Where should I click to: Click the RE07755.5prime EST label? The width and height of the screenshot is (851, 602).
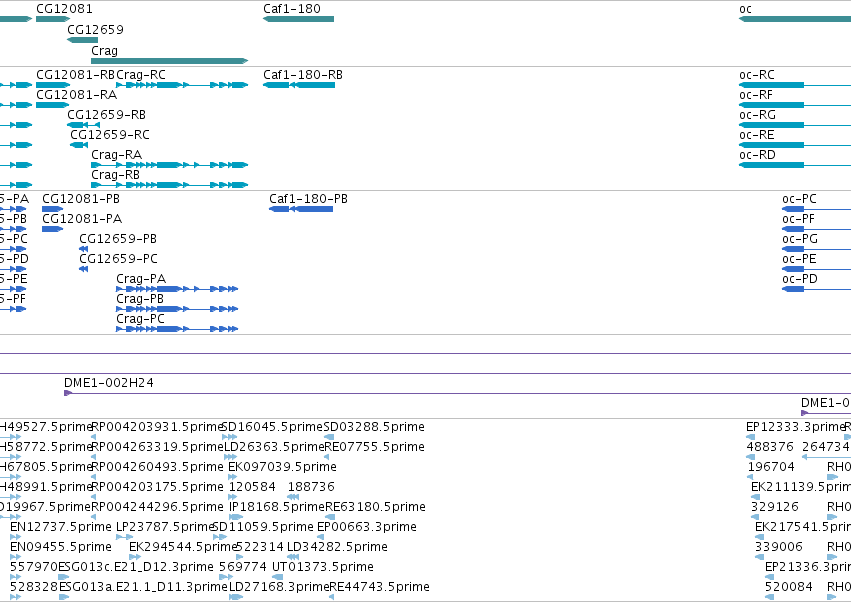pyautogui.click(x=374, y=447)
